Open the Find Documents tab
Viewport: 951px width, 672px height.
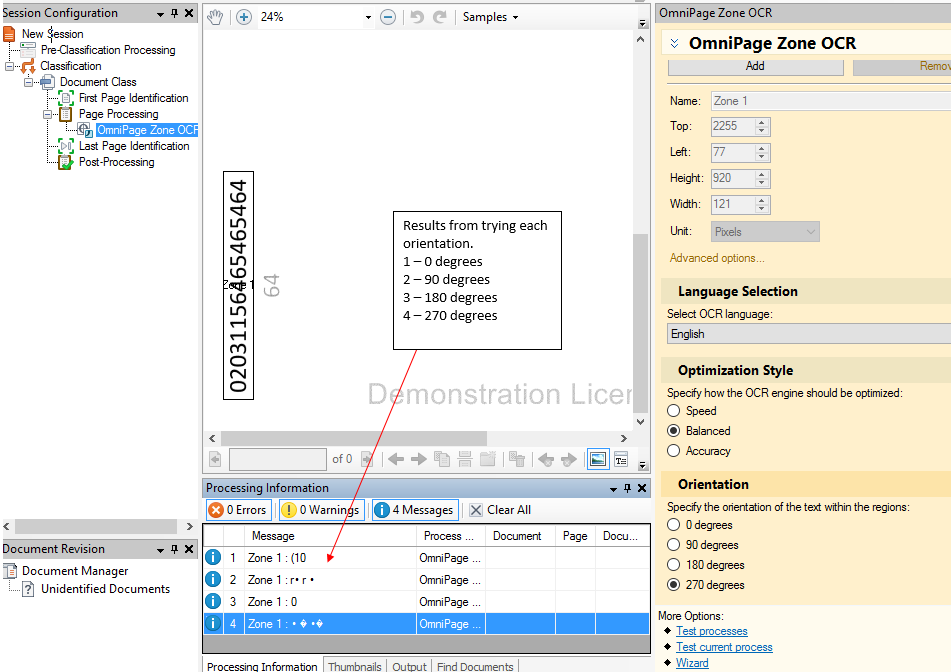tap(475, 666)
